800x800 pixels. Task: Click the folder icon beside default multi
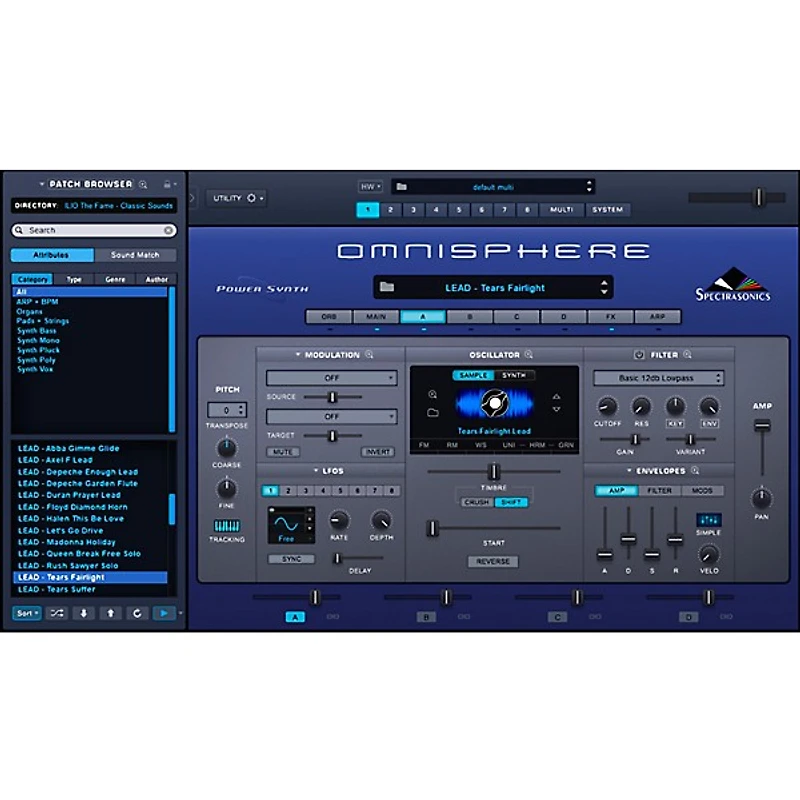402,187
